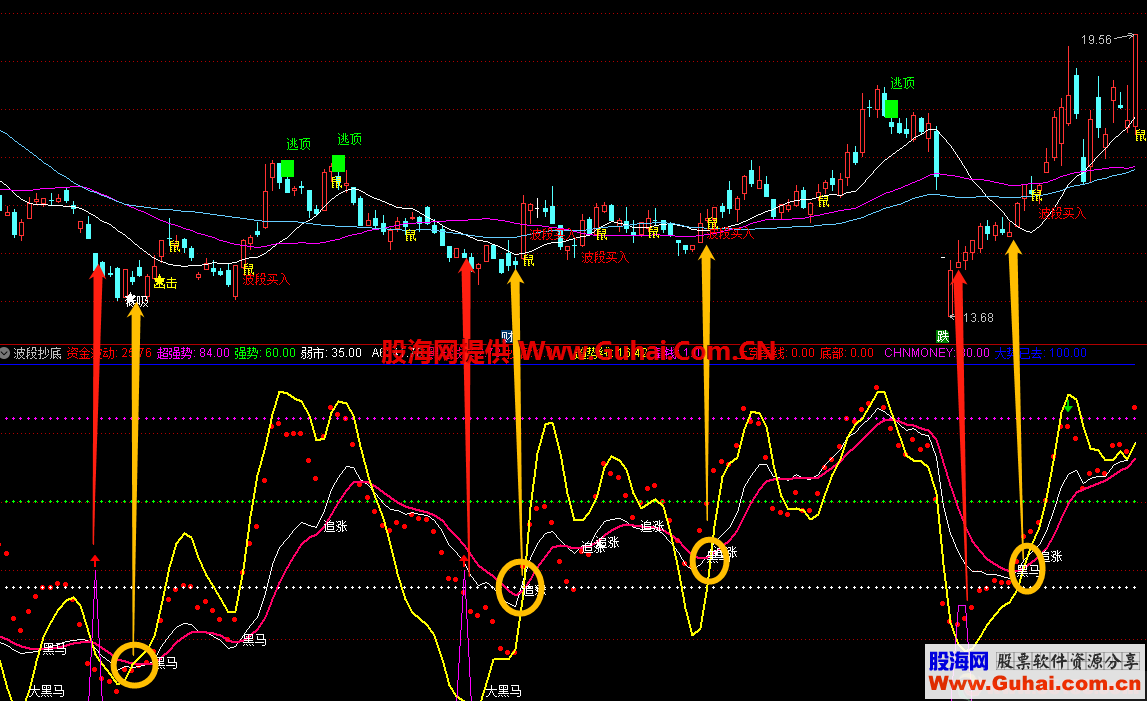
Task: Click the 出击 star signal marker
Action: (165, 282)
